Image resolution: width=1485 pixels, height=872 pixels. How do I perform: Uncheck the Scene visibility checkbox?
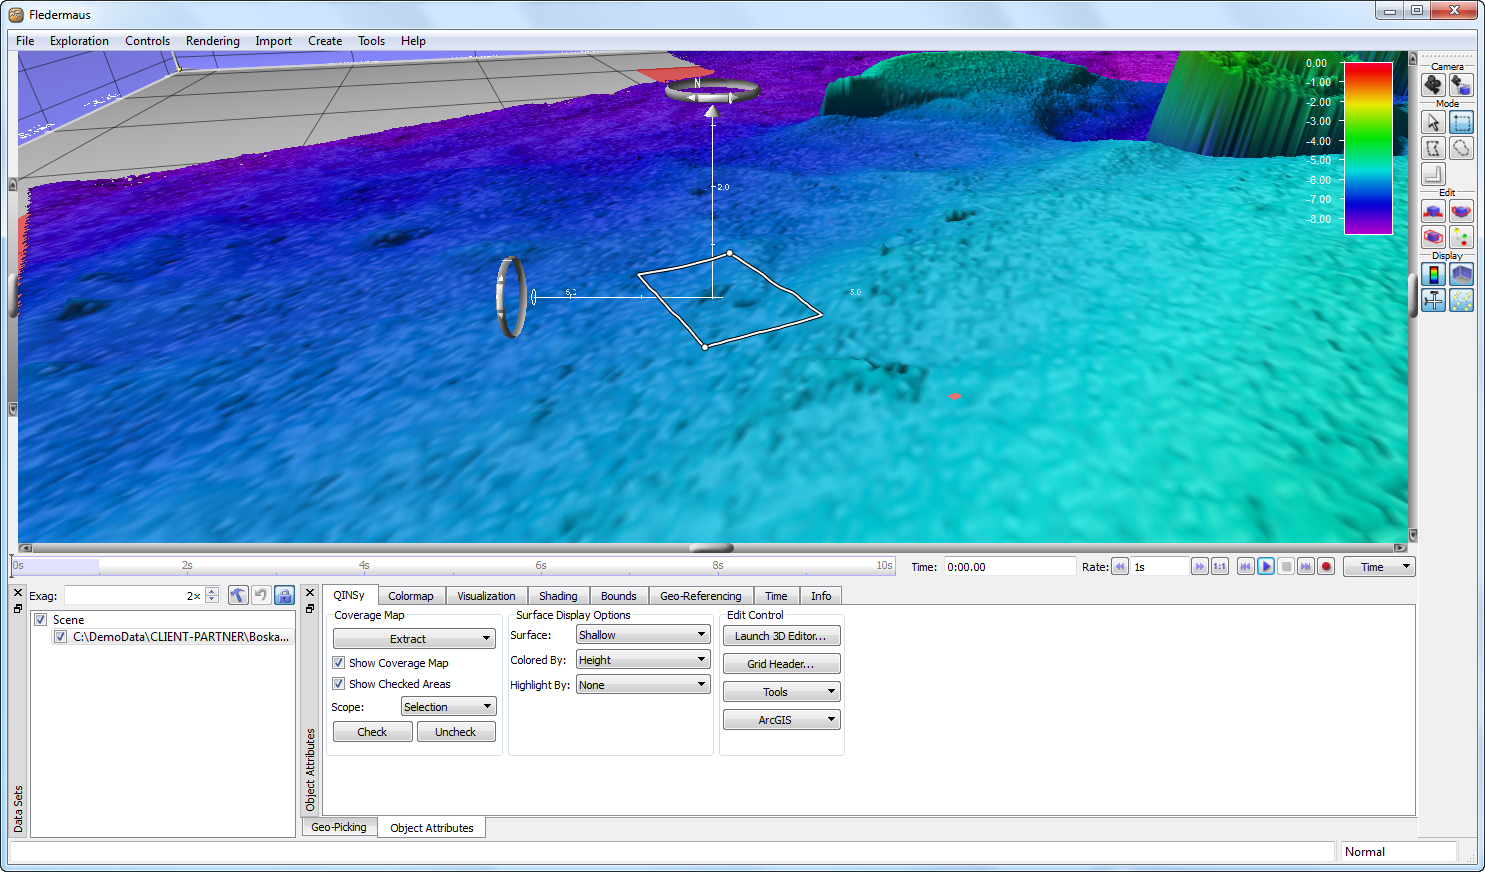(x=41, y=620)
